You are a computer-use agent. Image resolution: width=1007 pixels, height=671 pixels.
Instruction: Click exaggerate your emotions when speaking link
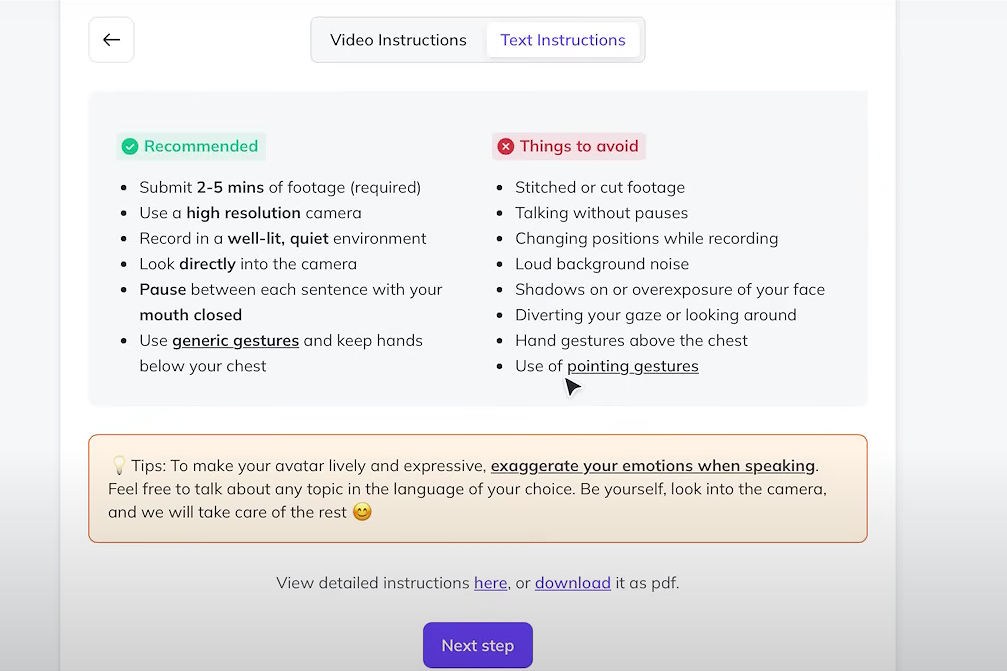[x=652, y=466]
